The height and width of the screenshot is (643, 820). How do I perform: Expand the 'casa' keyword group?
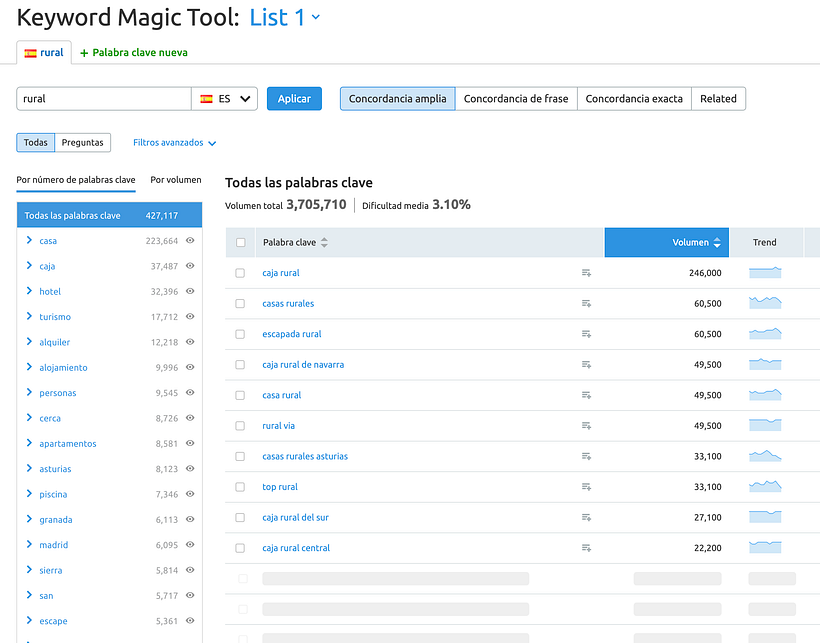tap(29, 240)
